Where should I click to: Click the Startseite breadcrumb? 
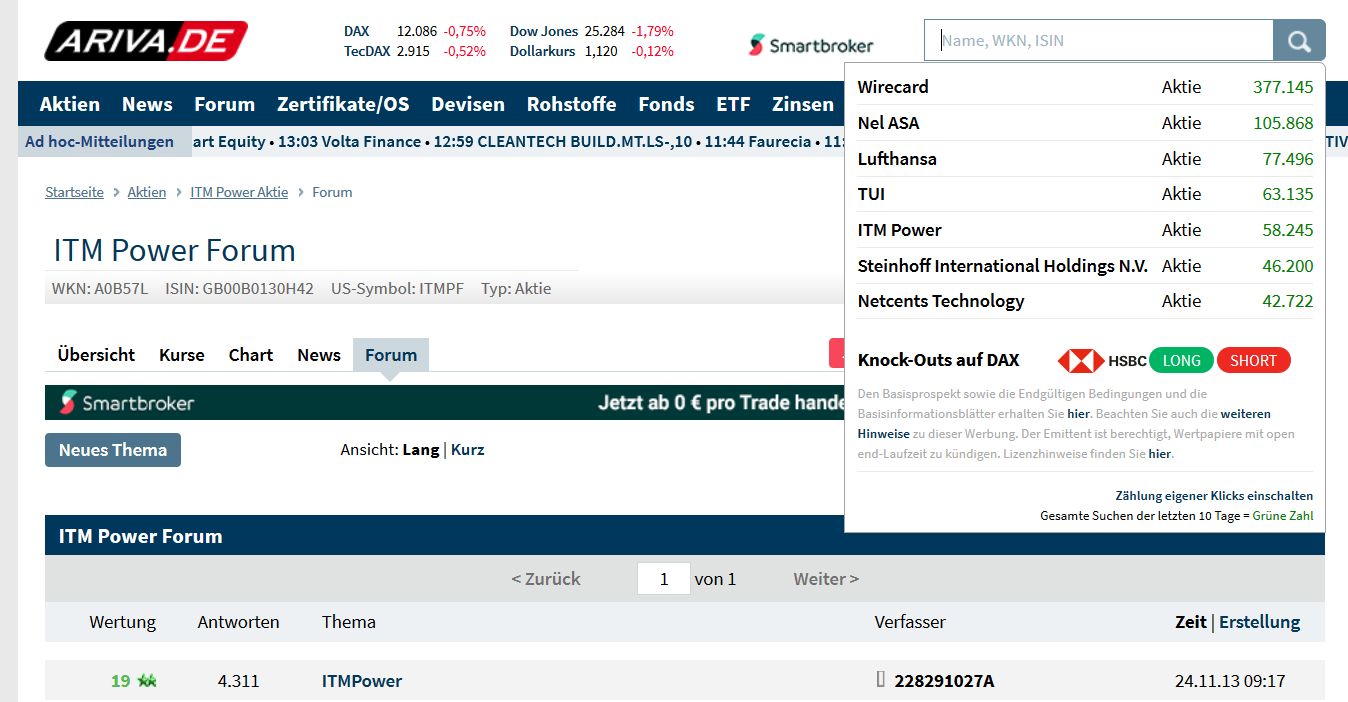[x=74, y=192]
